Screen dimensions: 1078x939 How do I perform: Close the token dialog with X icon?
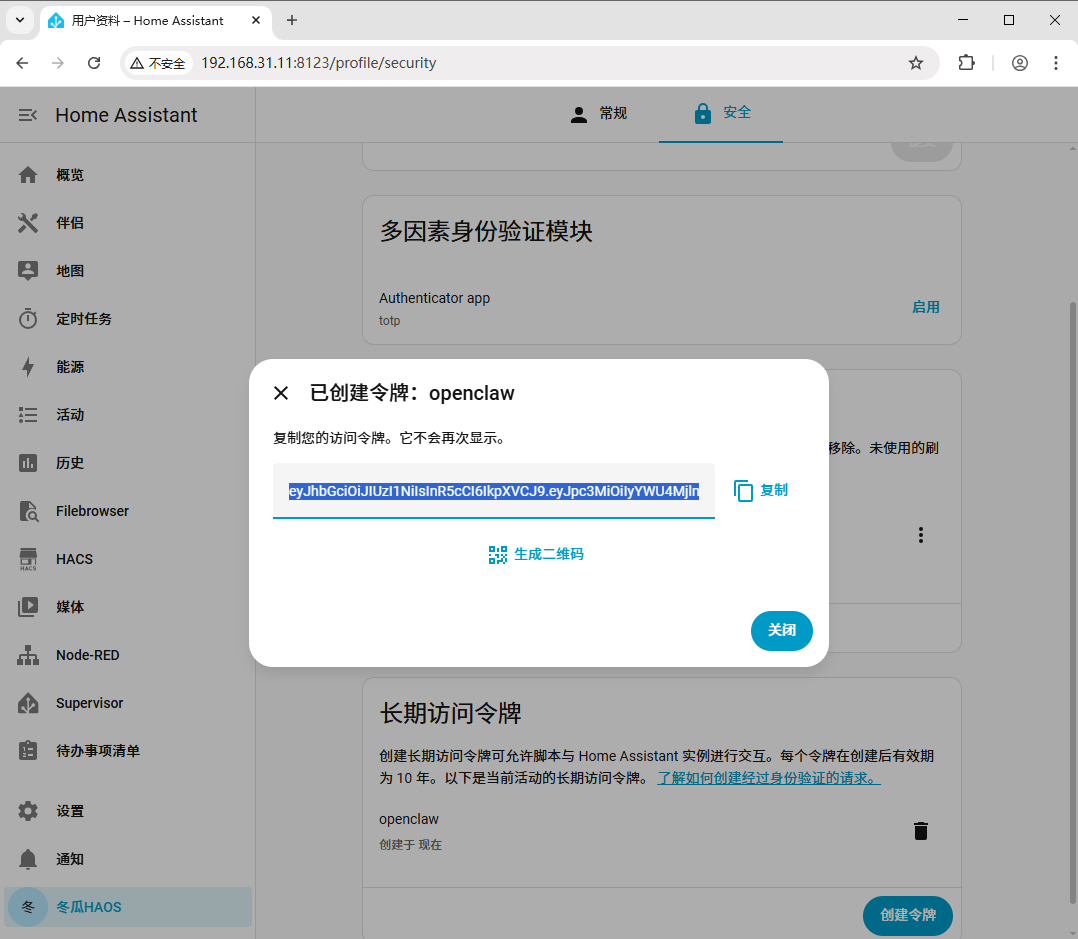pos(280,393)
